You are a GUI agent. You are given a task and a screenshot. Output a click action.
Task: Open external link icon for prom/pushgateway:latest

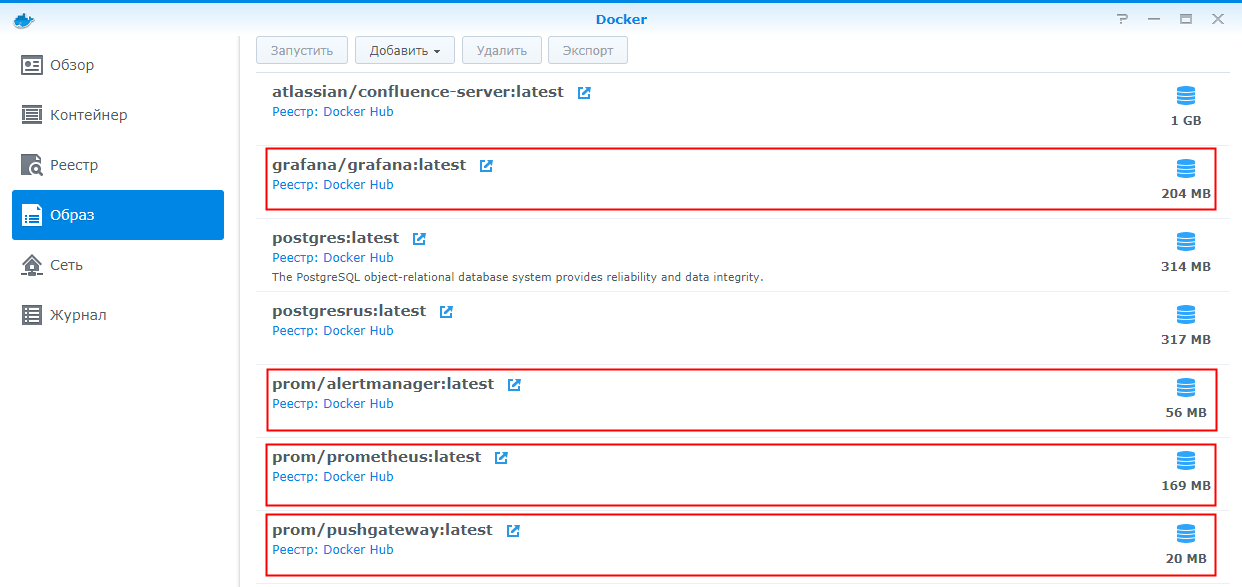click(513, 531)
